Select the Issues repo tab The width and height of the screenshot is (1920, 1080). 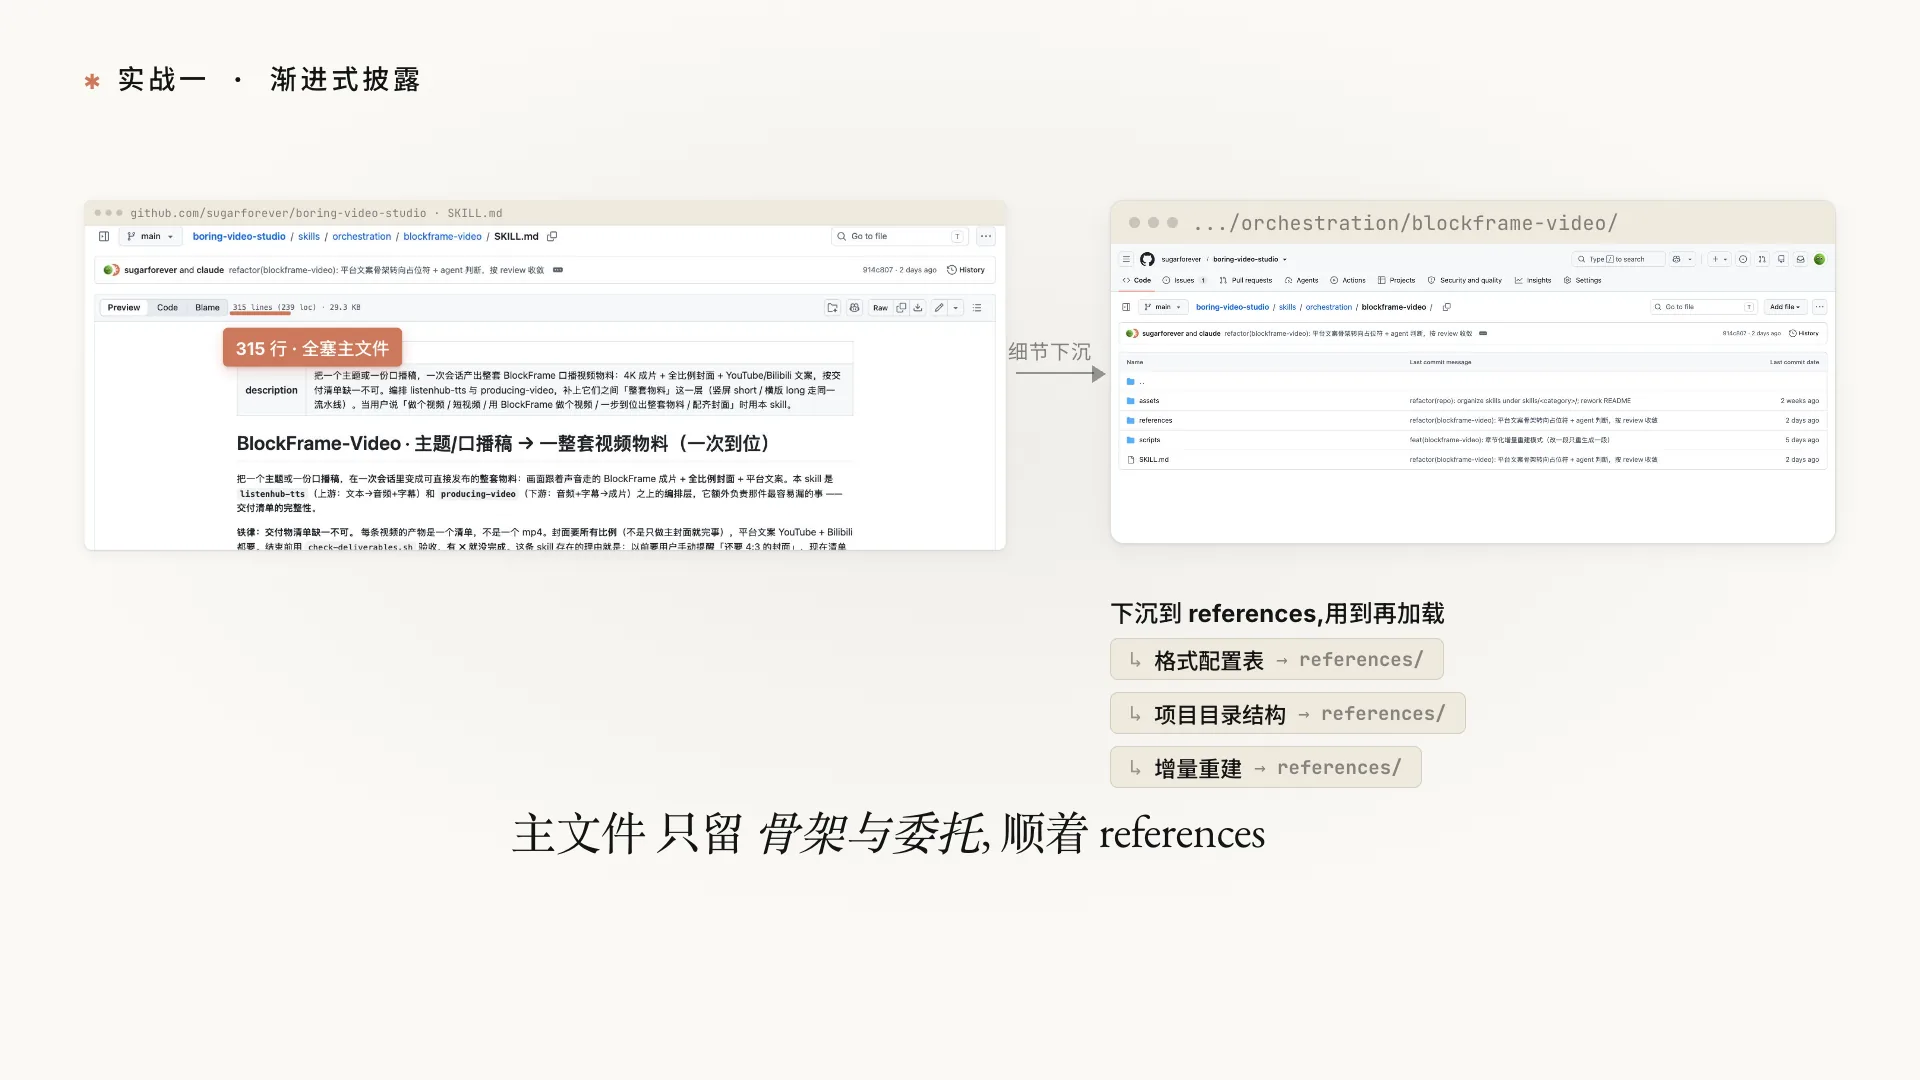click(1184, 280)
